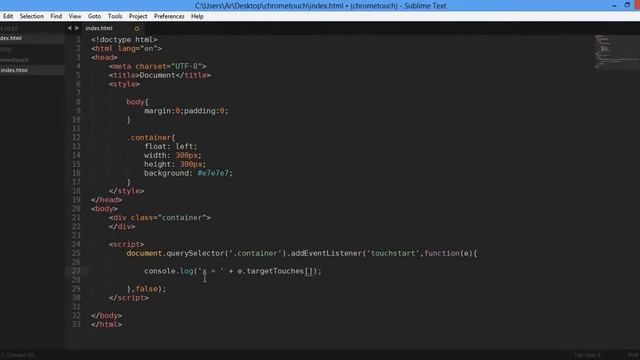The height and width of the screenshot is (360, 640).
Task: Open the Tools menu
Action: pyautogui.click(x=115, y=16)
